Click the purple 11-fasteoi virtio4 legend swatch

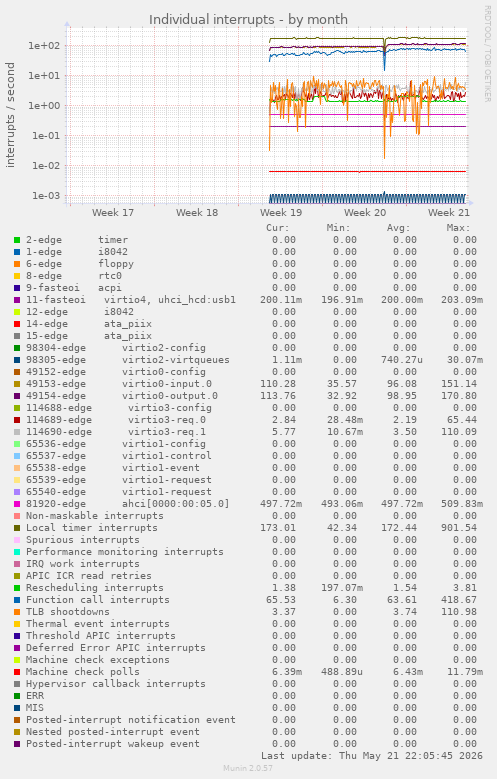point(17,300)
